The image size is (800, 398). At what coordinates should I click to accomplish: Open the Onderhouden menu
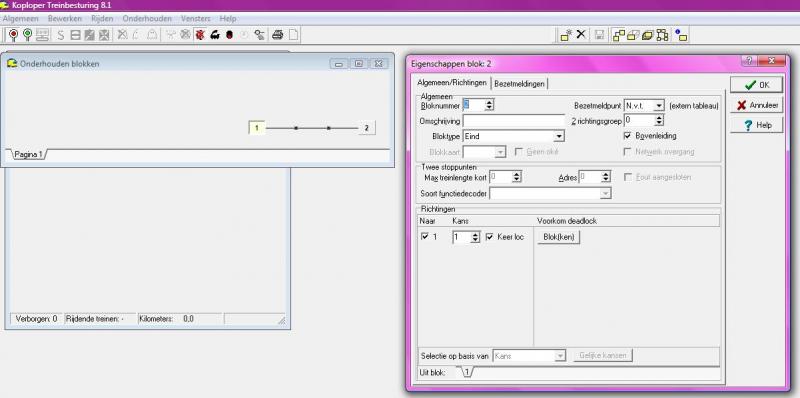pyautogui.click(x=147, y=18)
